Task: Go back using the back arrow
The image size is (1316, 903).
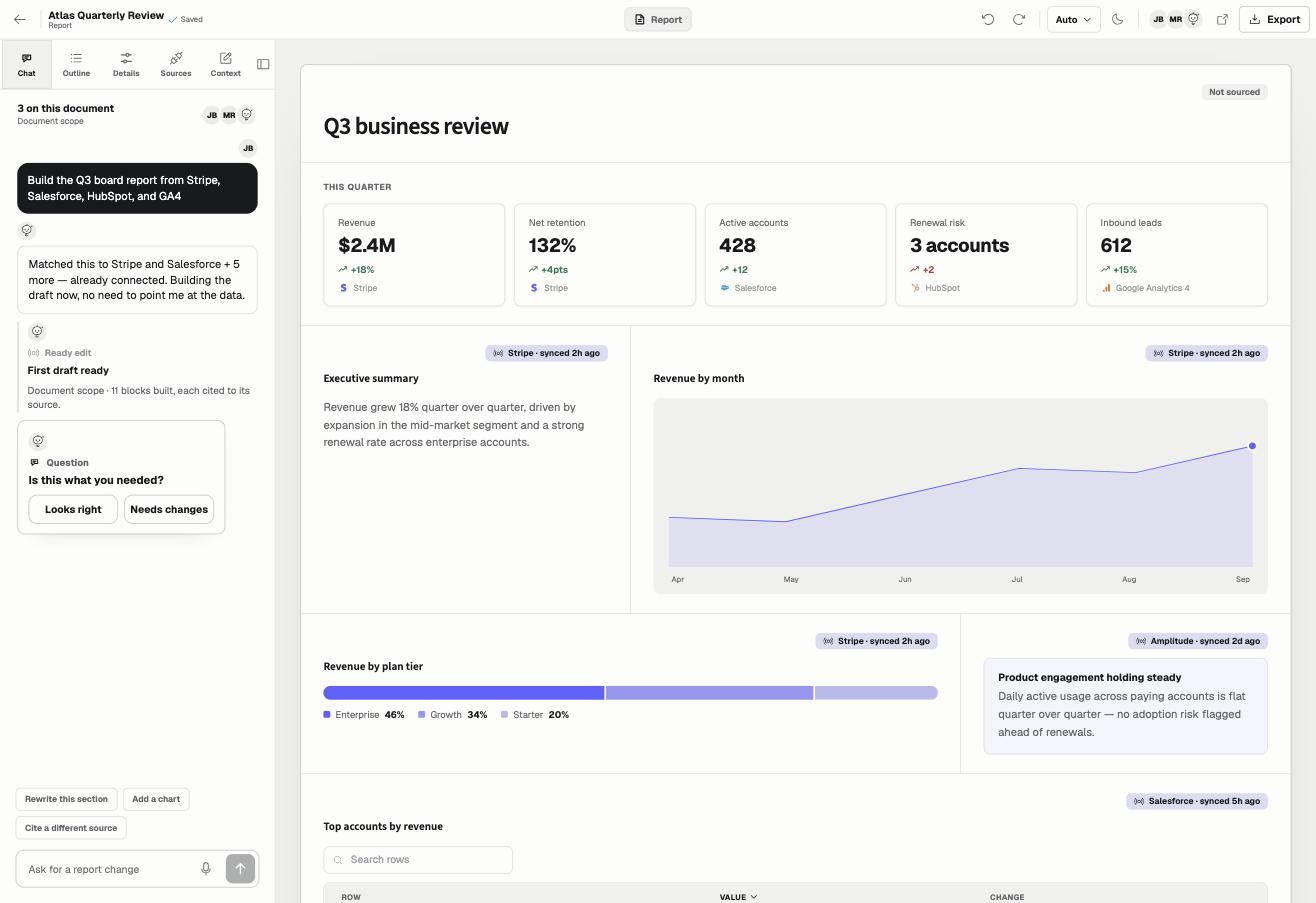Action: 20,19
